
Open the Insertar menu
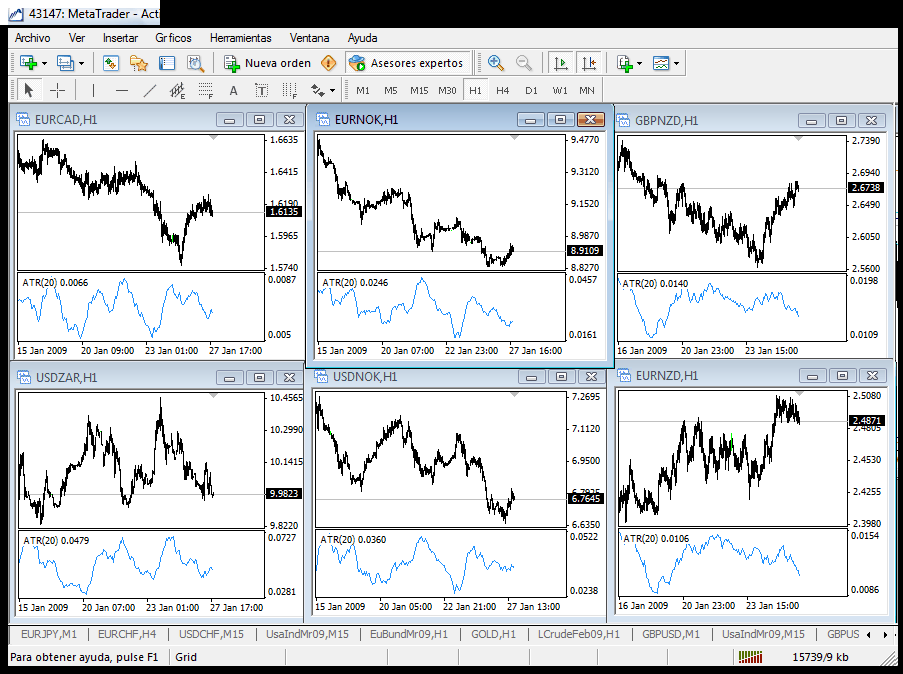120,38
